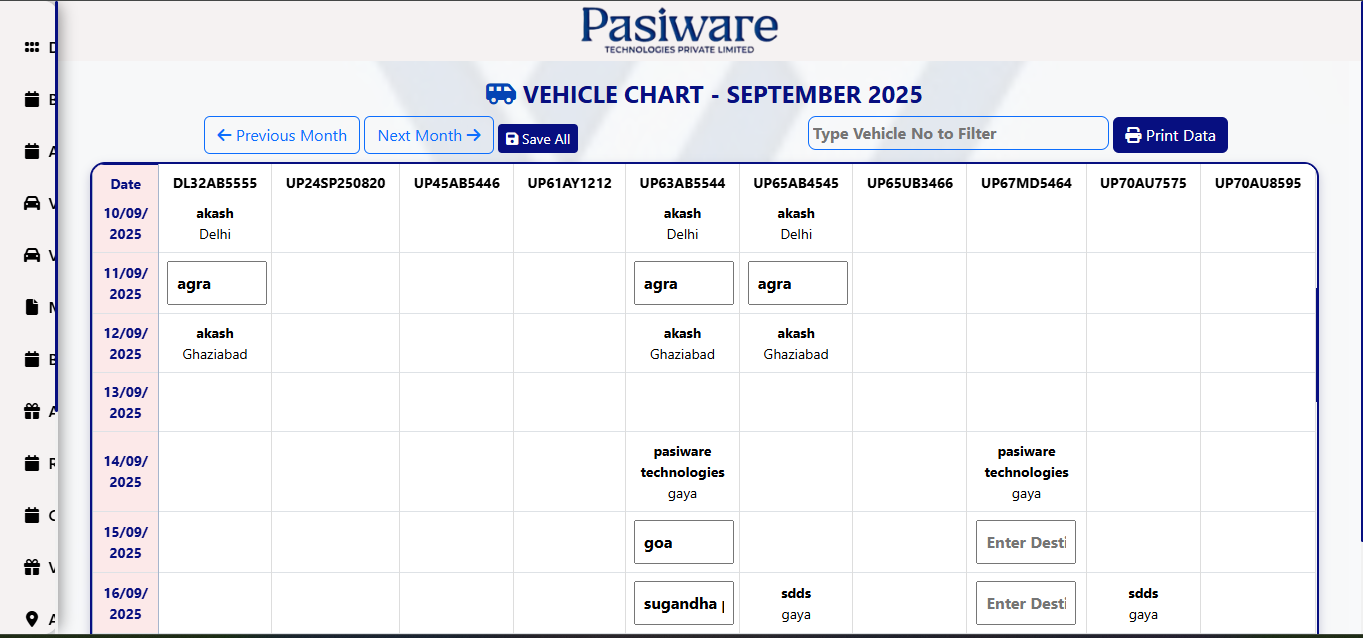This screenshot has height=638, width=1363.
Task: Click the empty destination box under UP67MD5464
Action: pyautogui.click(x=1026, y=541)
